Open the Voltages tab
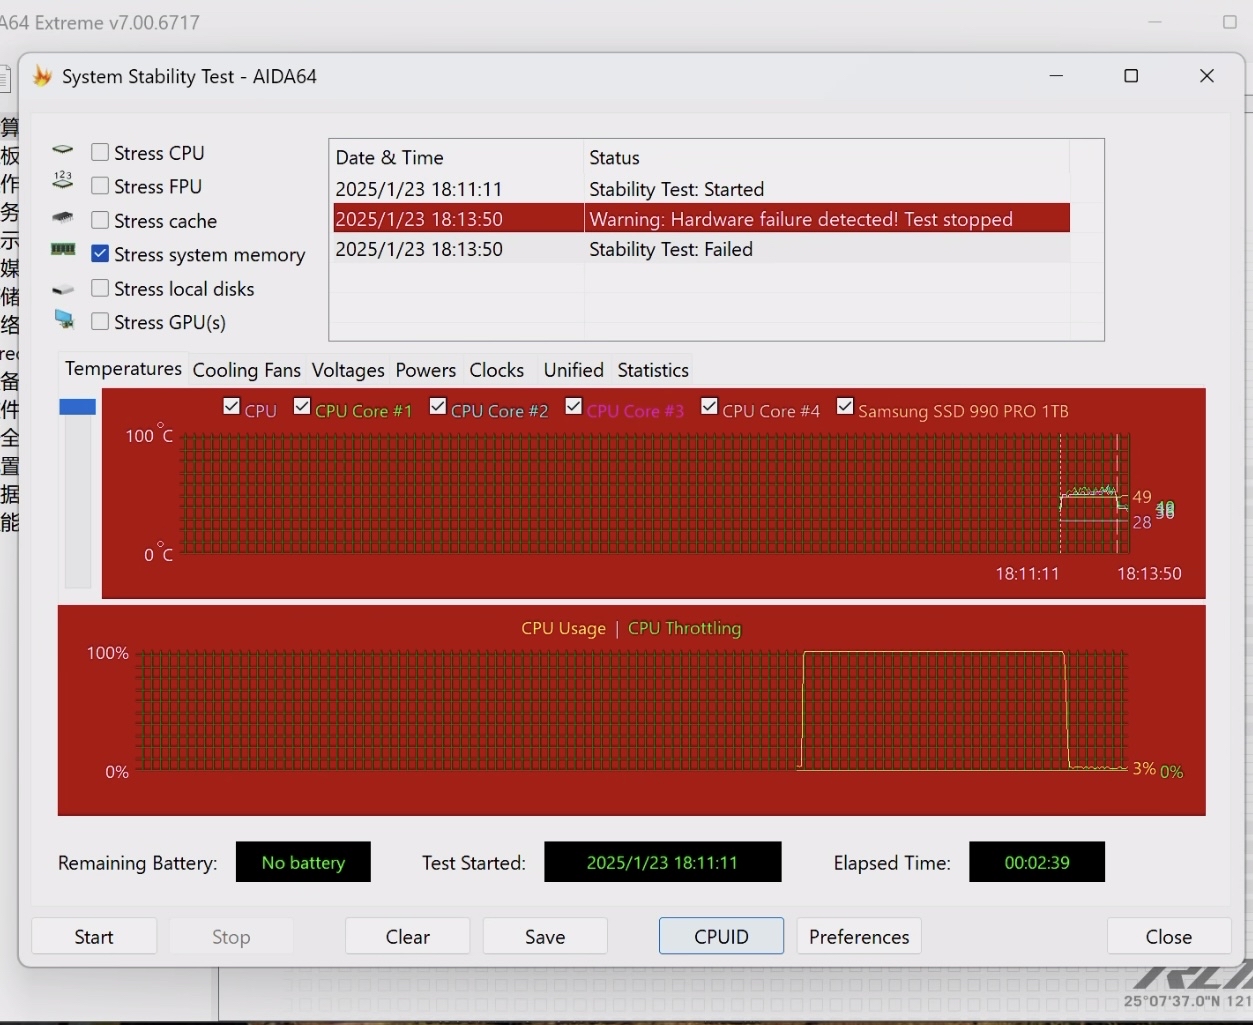 pyautogui.click(x=348, y=370)
